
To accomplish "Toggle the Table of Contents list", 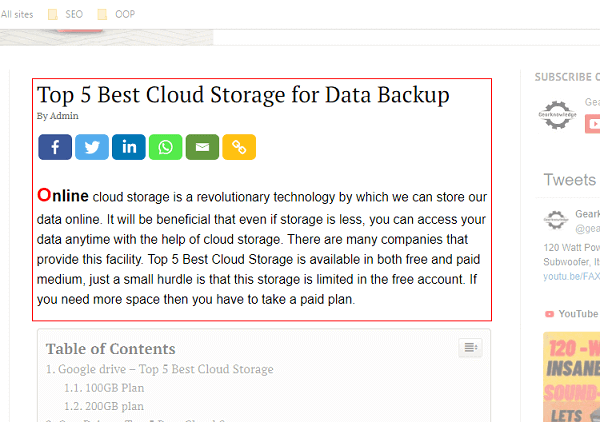I will pos(470,347).
